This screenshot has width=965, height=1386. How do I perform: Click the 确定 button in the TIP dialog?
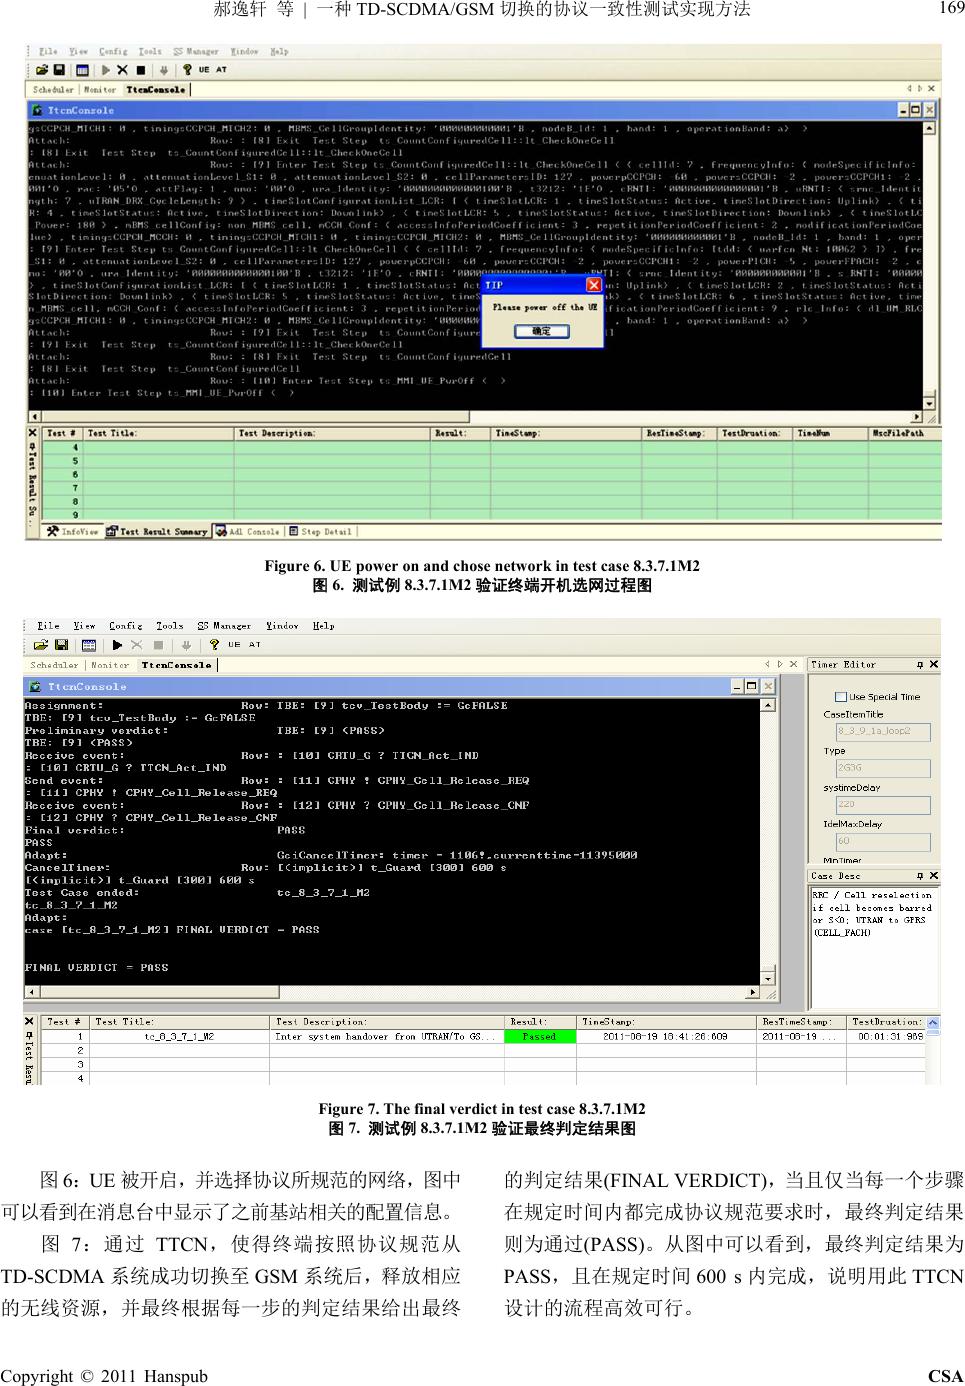[x=541, y=331]
